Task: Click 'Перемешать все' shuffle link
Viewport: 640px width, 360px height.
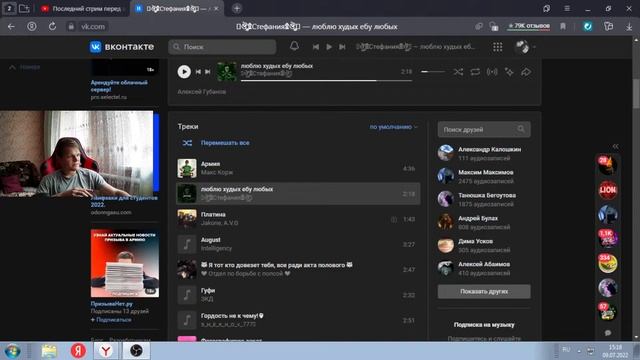Action: pos(225,143)
